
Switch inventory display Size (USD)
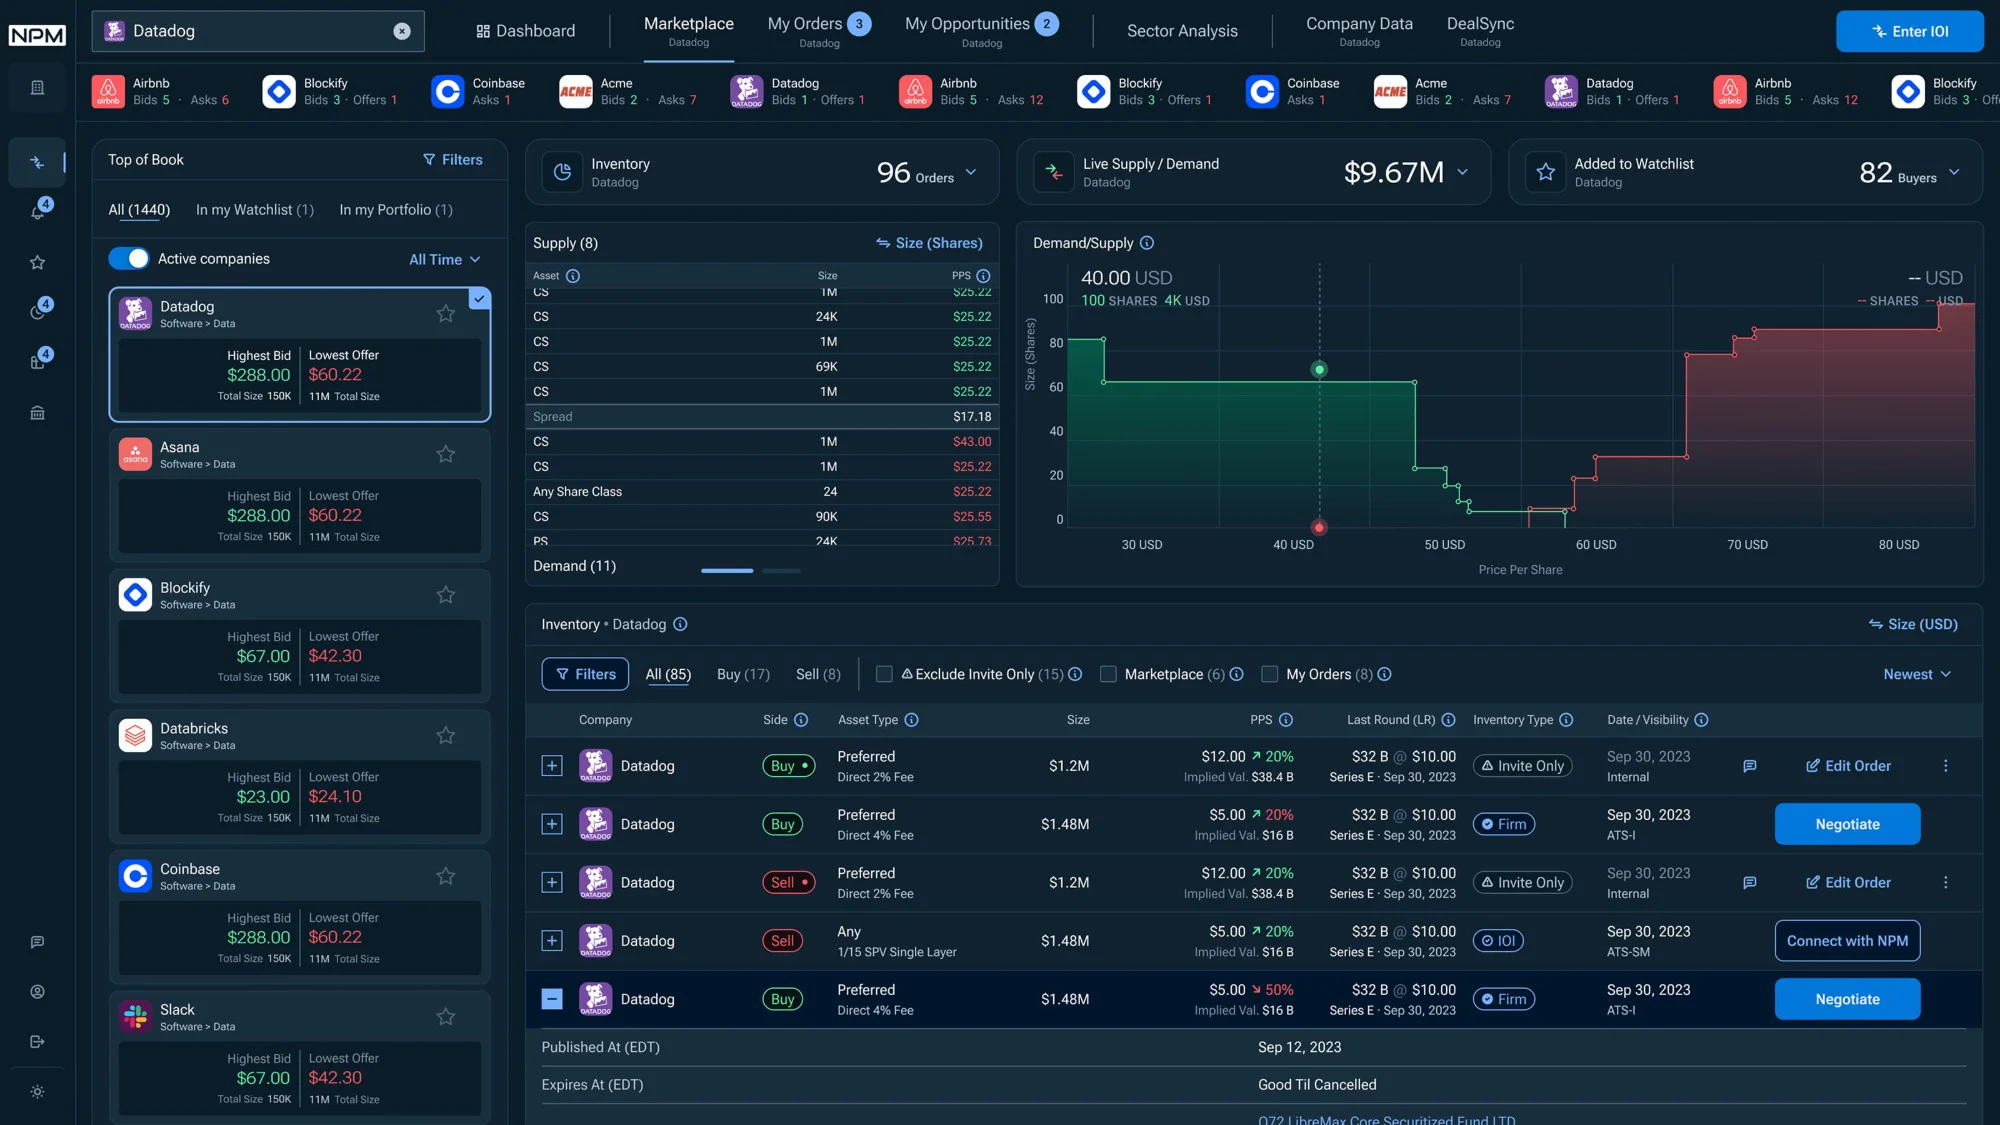point(1912,624)
